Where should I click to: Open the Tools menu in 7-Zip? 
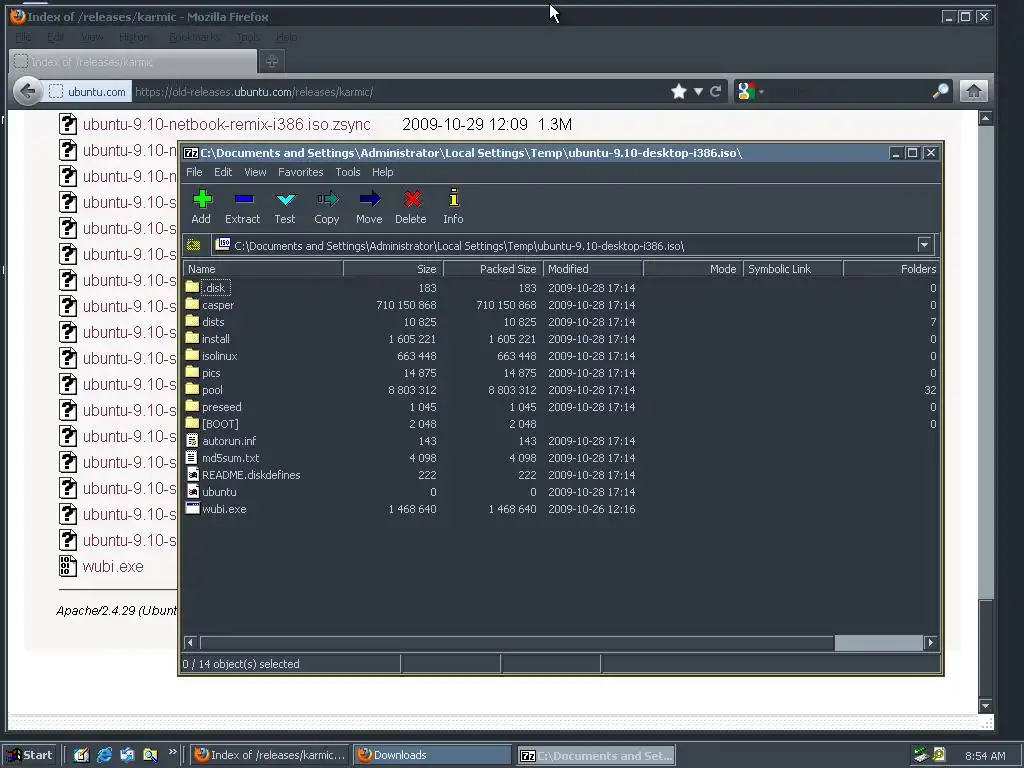[347, 172]
